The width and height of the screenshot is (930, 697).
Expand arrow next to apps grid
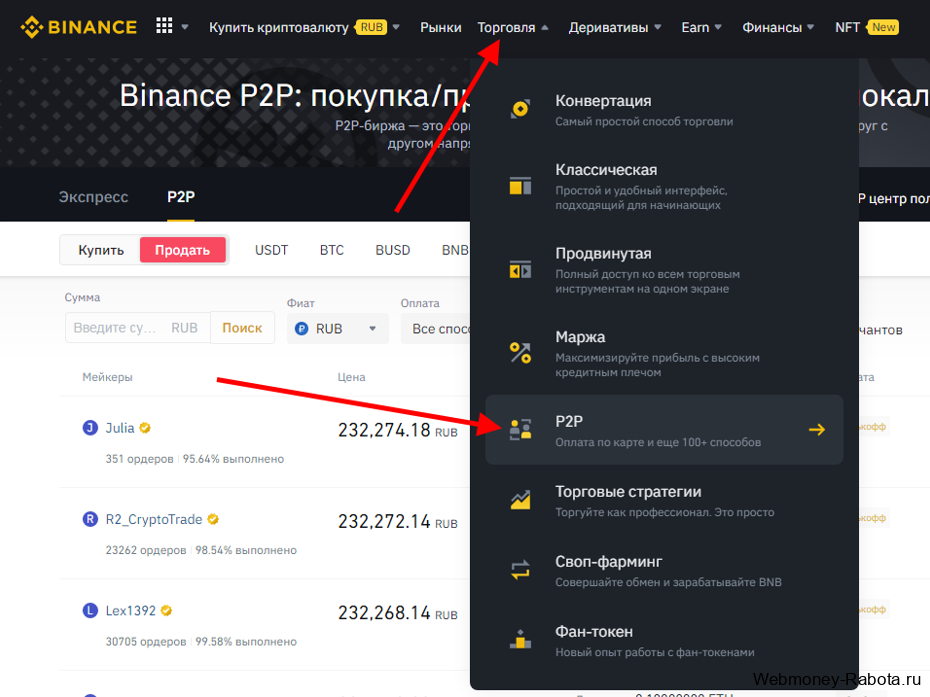[x=185, y=27]
